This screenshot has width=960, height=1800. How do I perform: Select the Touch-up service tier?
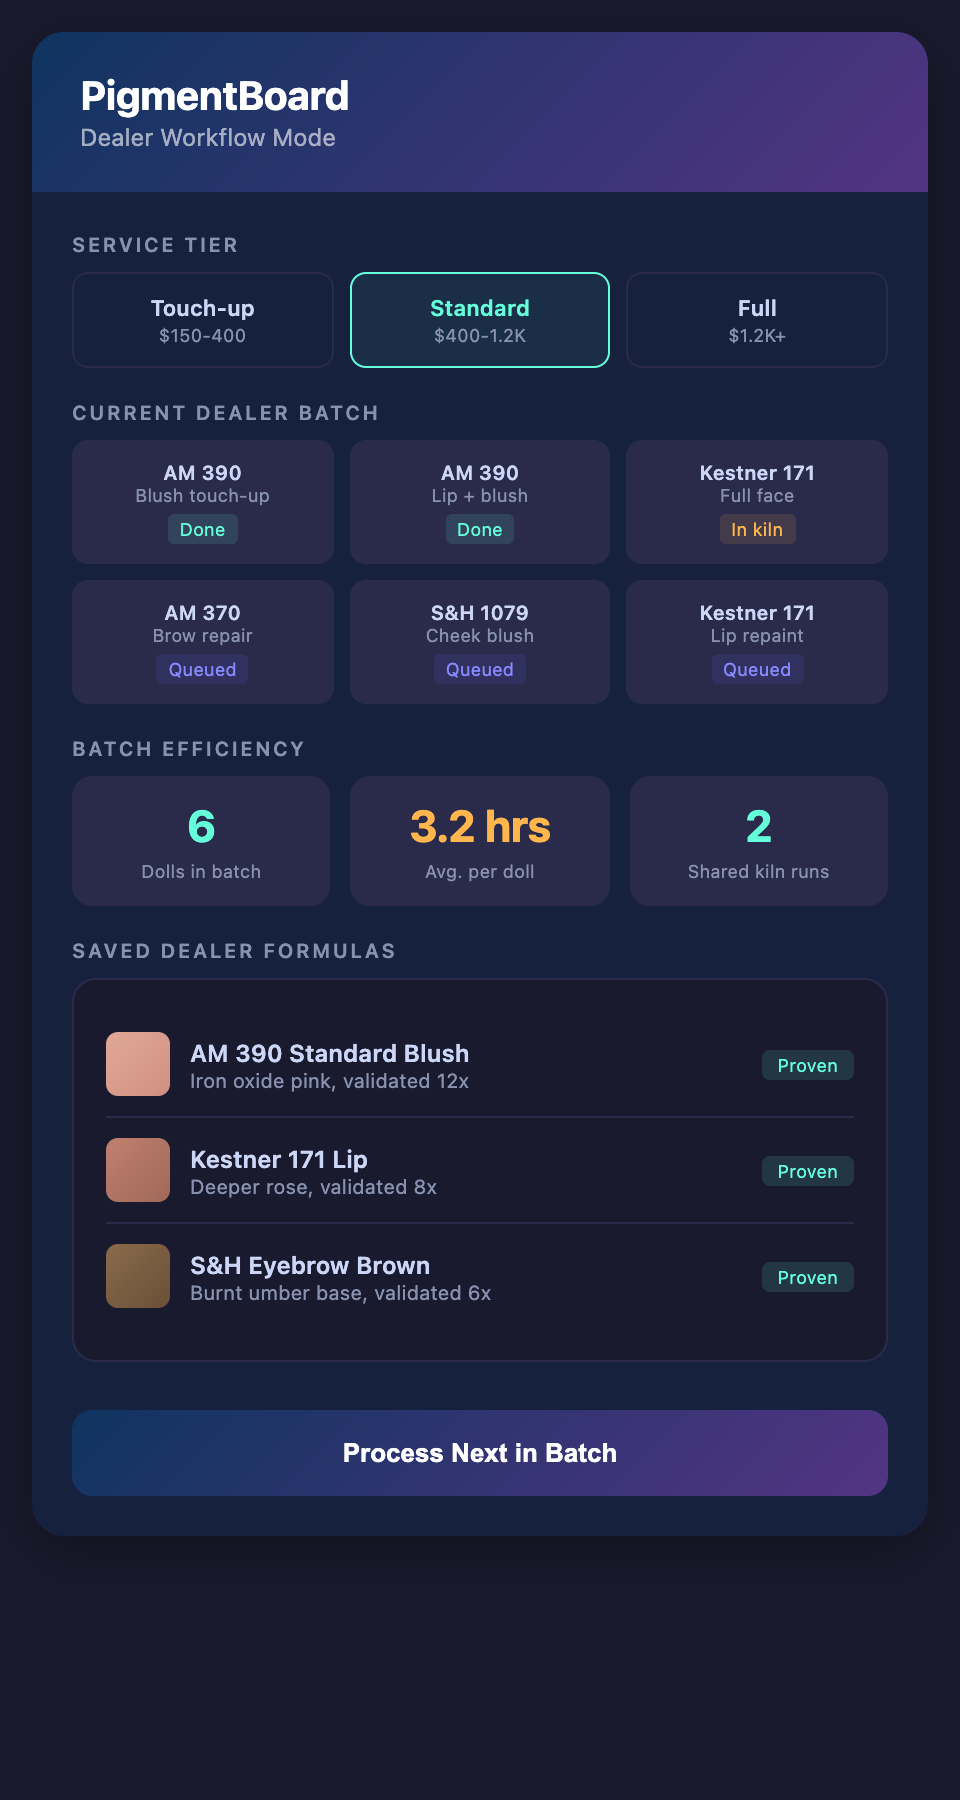(x=202, y=320)
